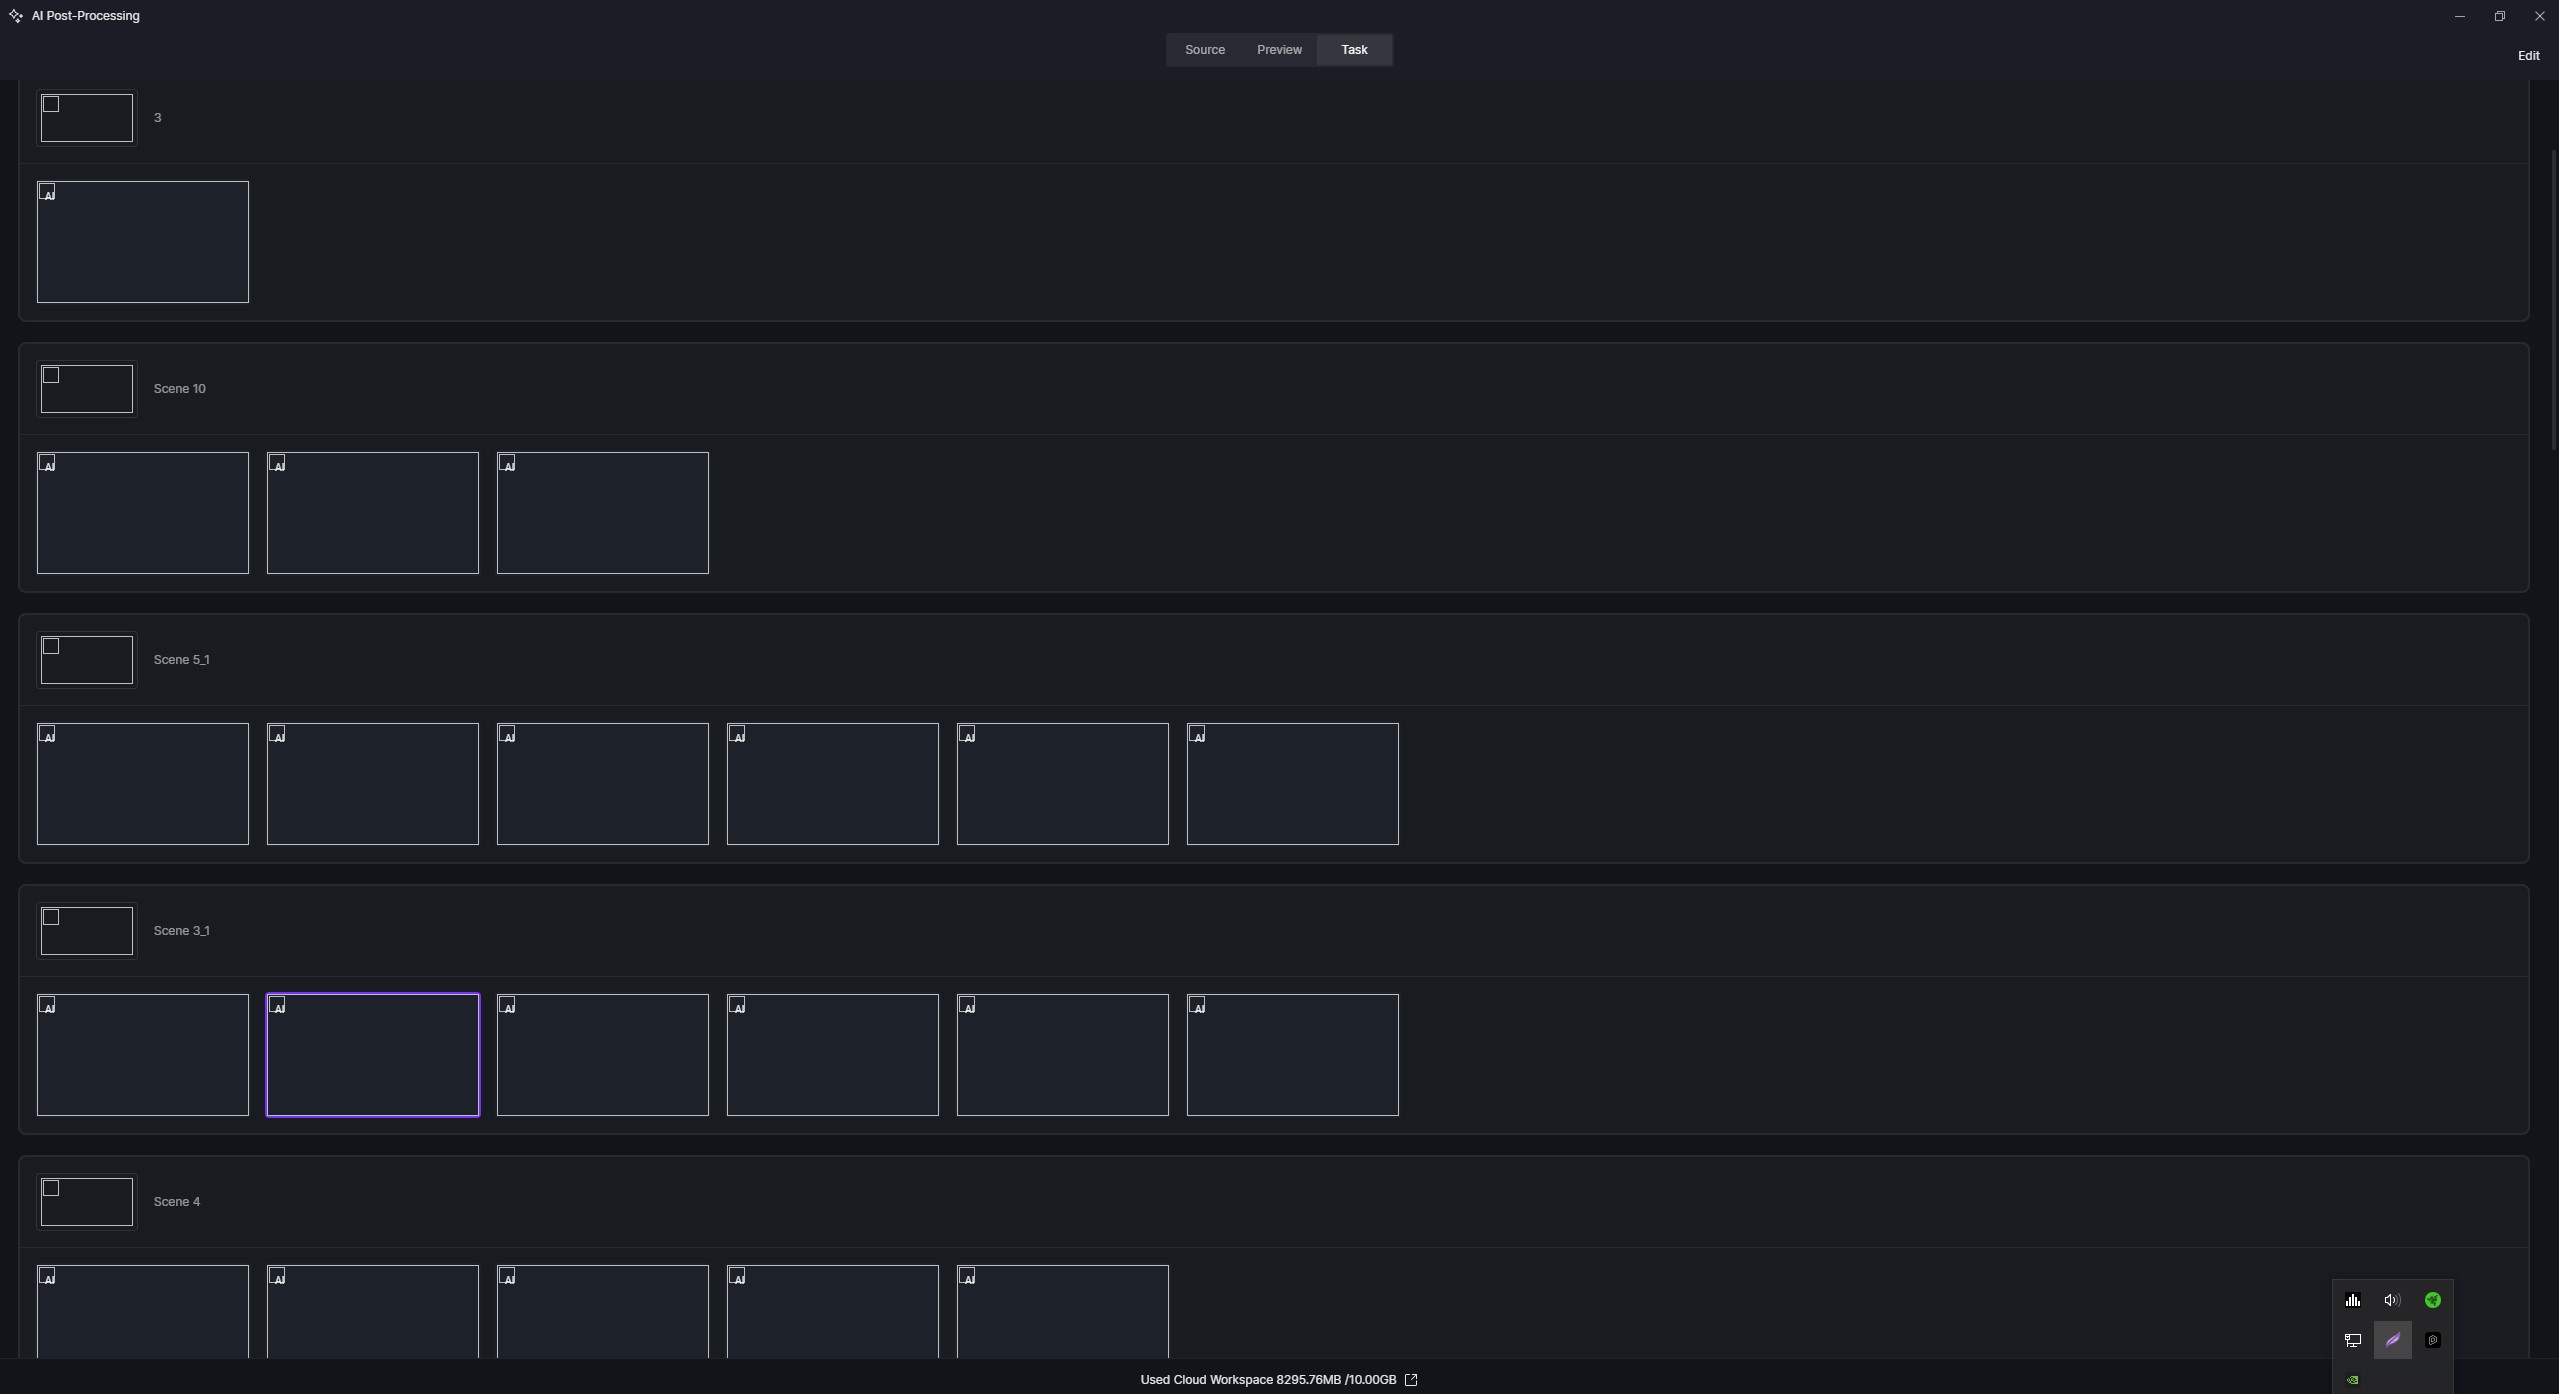
Task: Open the Razer tray icon
Action: pos(2432,1300)
